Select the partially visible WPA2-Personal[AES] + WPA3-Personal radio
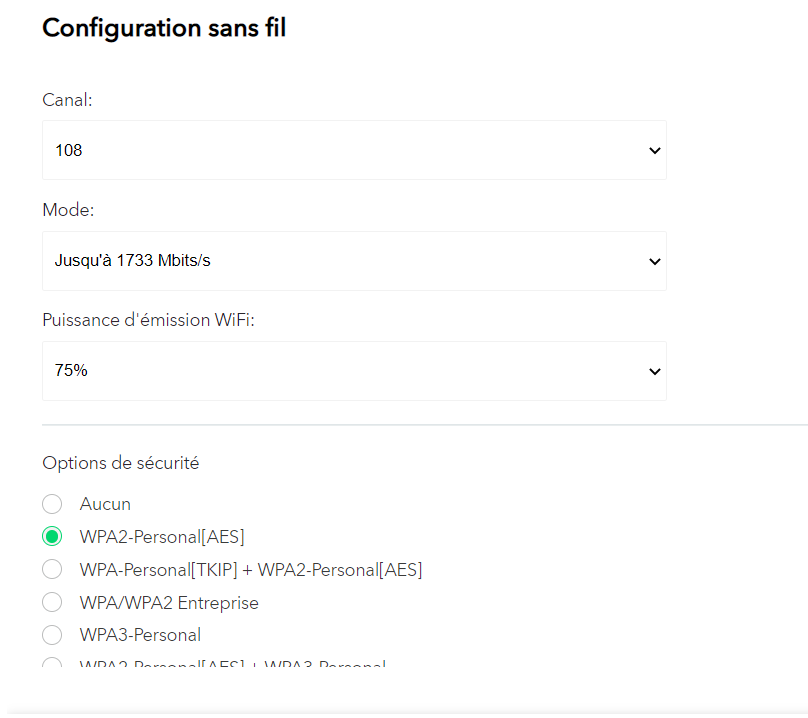The image size is (808, 718). [52, 665]
